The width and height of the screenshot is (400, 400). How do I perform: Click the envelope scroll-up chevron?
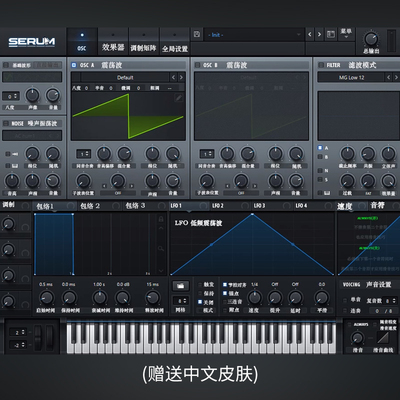pos(161,228)
